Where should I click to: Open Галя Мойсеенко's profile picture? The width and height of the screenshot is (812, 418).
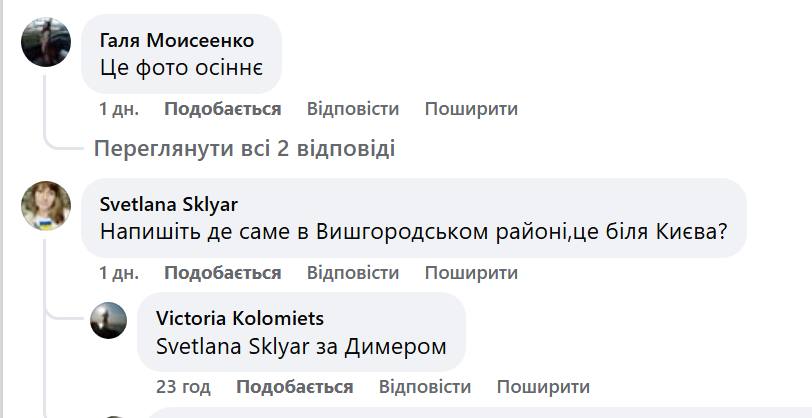(46, 42)
